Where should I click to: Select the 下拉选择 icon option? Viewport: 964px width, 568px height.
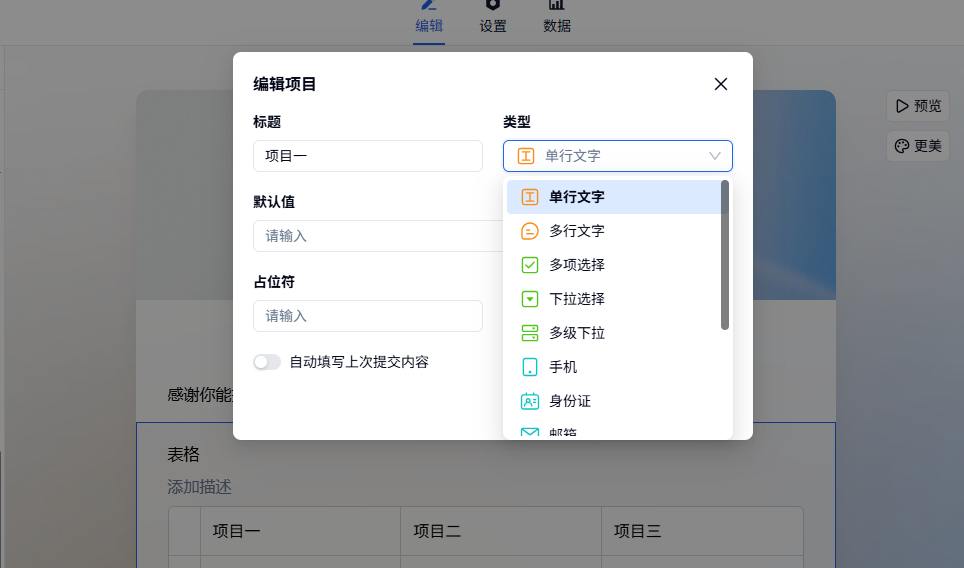coord(530,299)
